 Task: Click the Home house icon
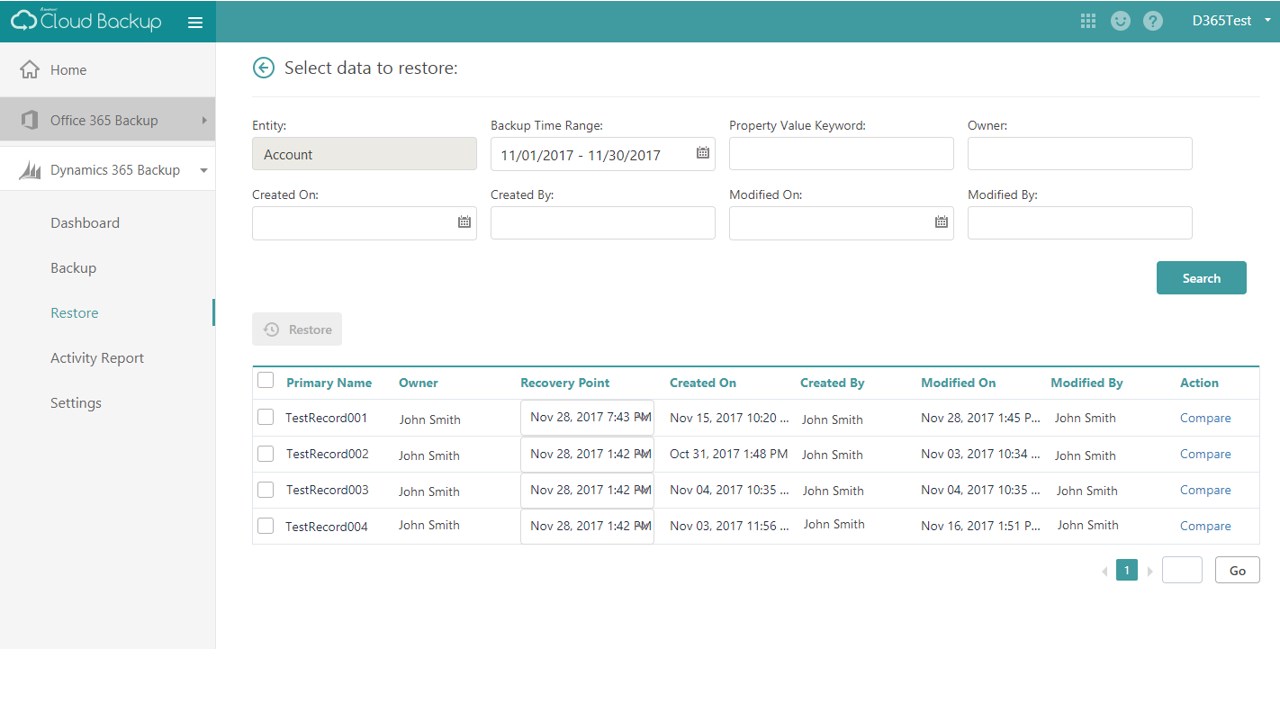[x=30, y=70]
